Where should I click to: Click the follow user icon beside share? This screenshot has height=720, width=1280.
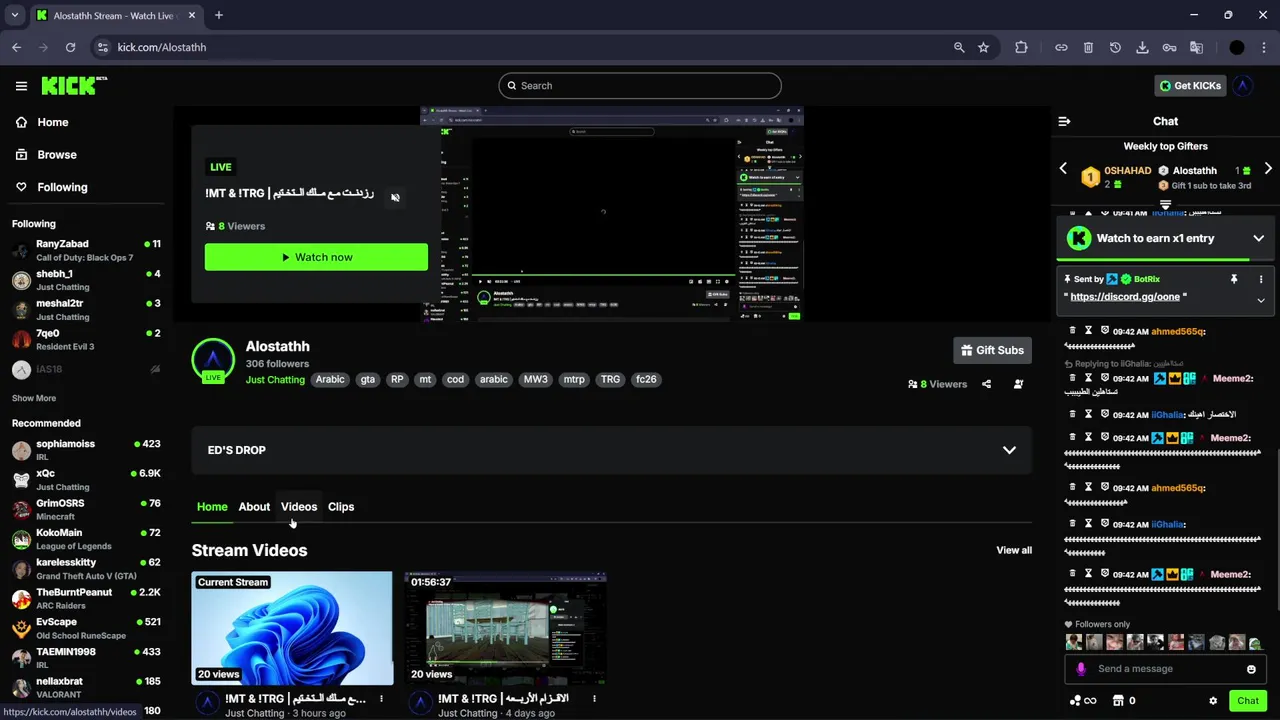pos(1018,384)
